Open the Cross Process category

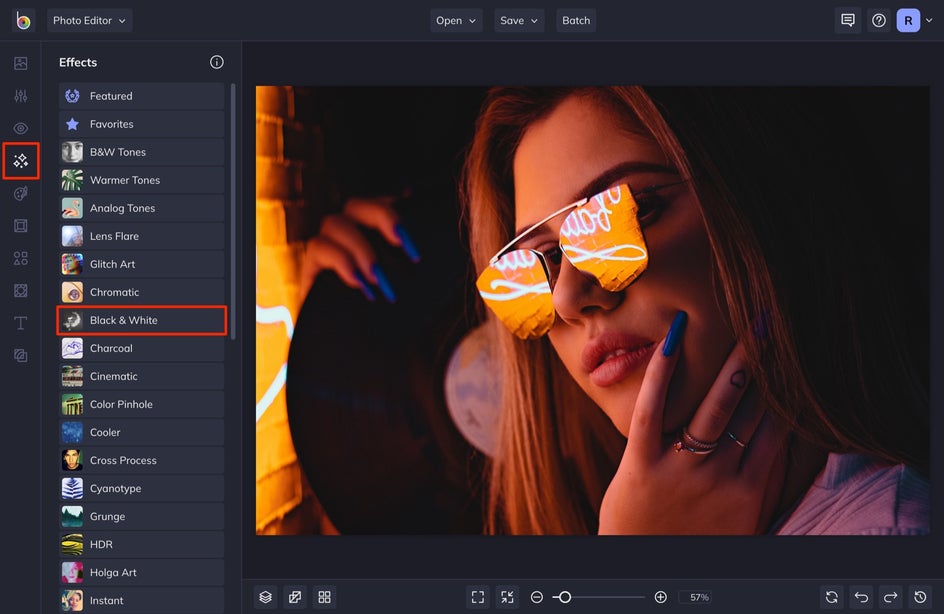[141, 460]
